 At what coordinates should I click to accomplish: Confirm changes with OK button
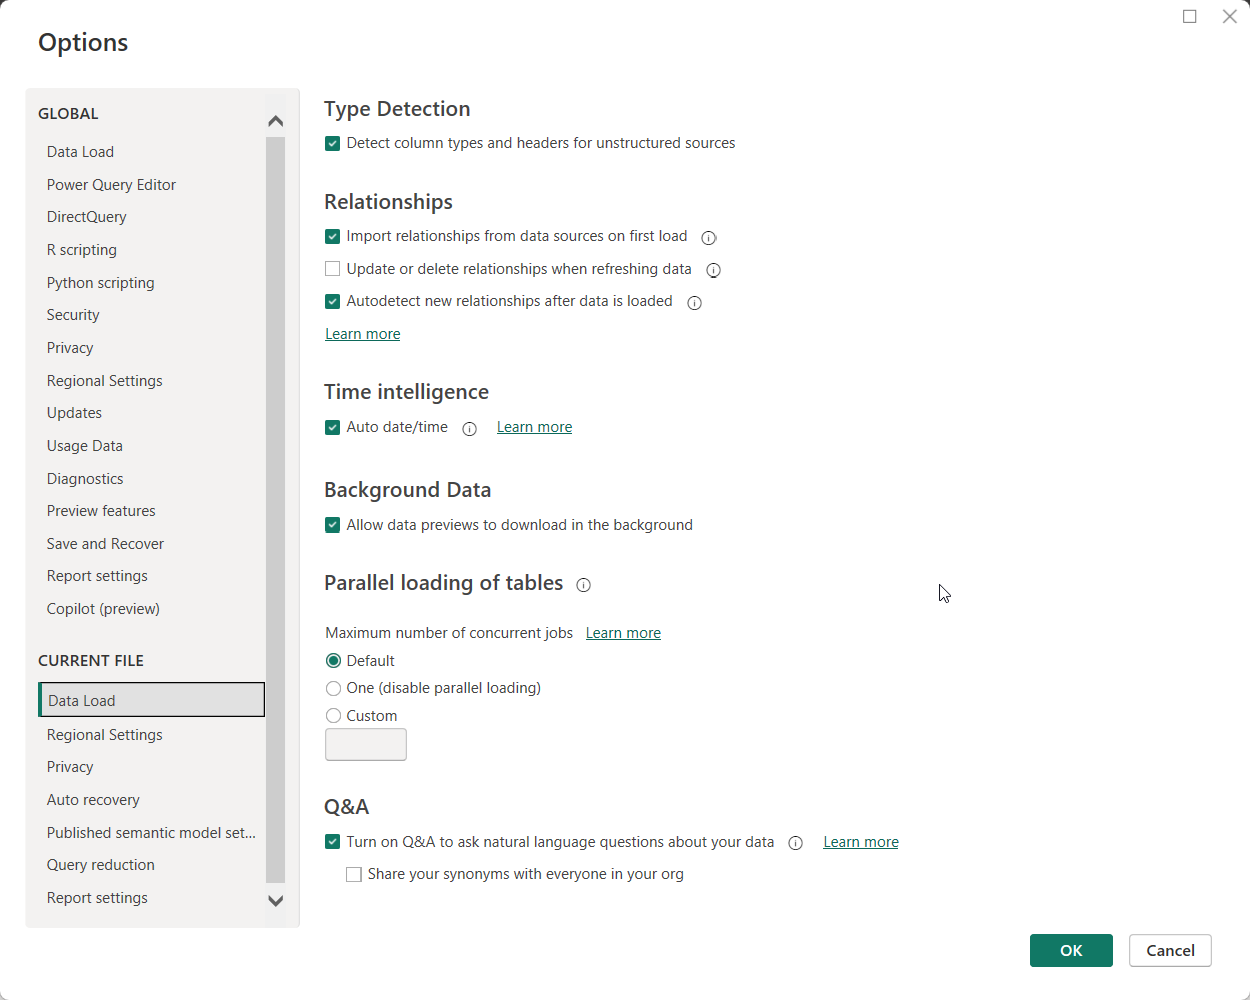1071,950
